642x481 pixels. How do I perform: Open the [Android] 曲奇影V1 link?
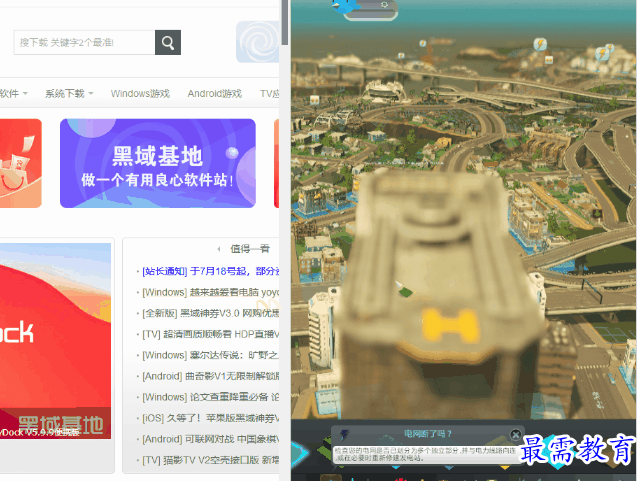(210, 376)
